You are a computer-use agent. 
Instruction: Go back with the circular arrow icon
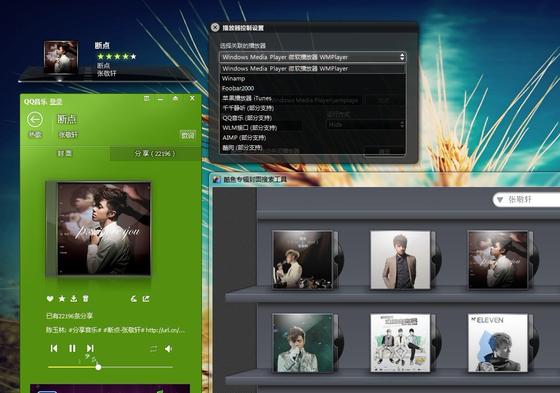point(35,120)
